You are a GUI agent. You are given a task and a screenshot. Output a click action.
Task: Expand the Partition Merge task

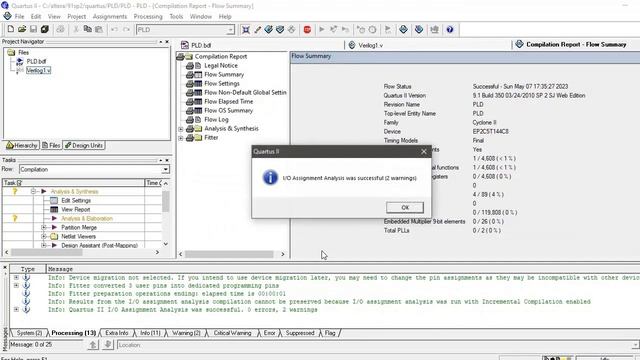pos(44,227)
